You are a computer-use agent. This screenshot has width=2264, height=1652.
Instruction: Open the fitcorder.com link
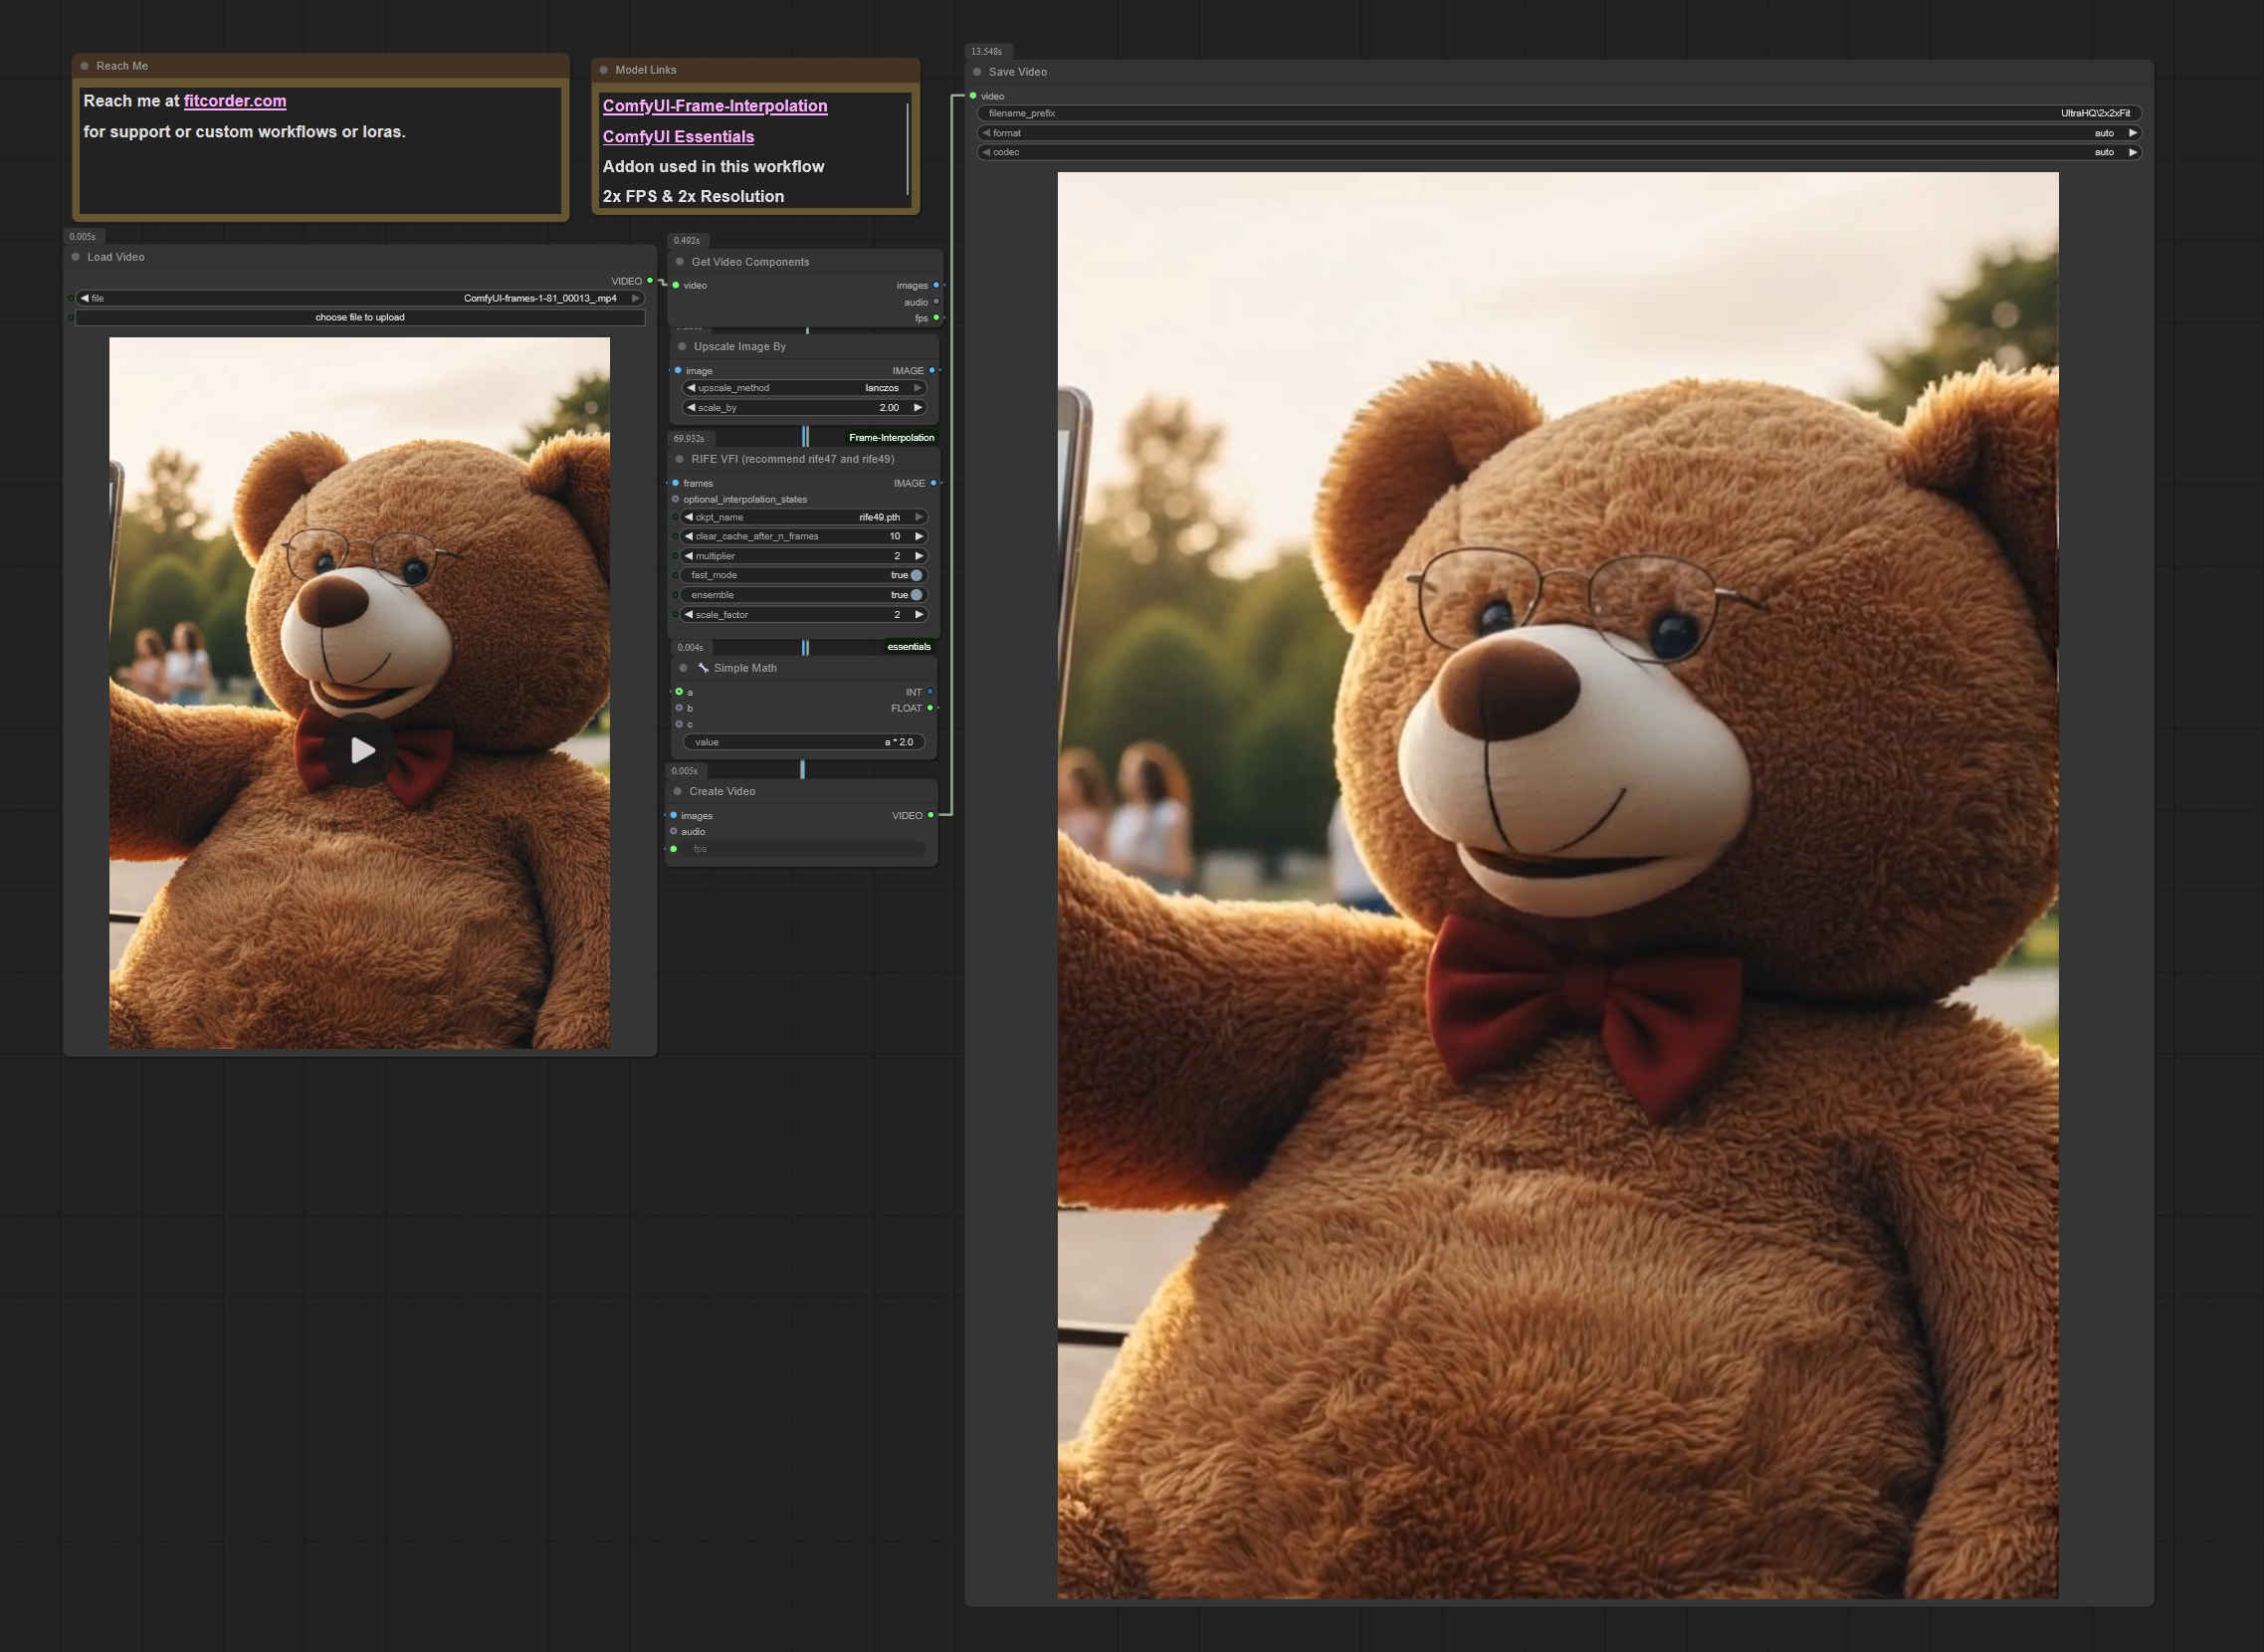pos(235,101)
